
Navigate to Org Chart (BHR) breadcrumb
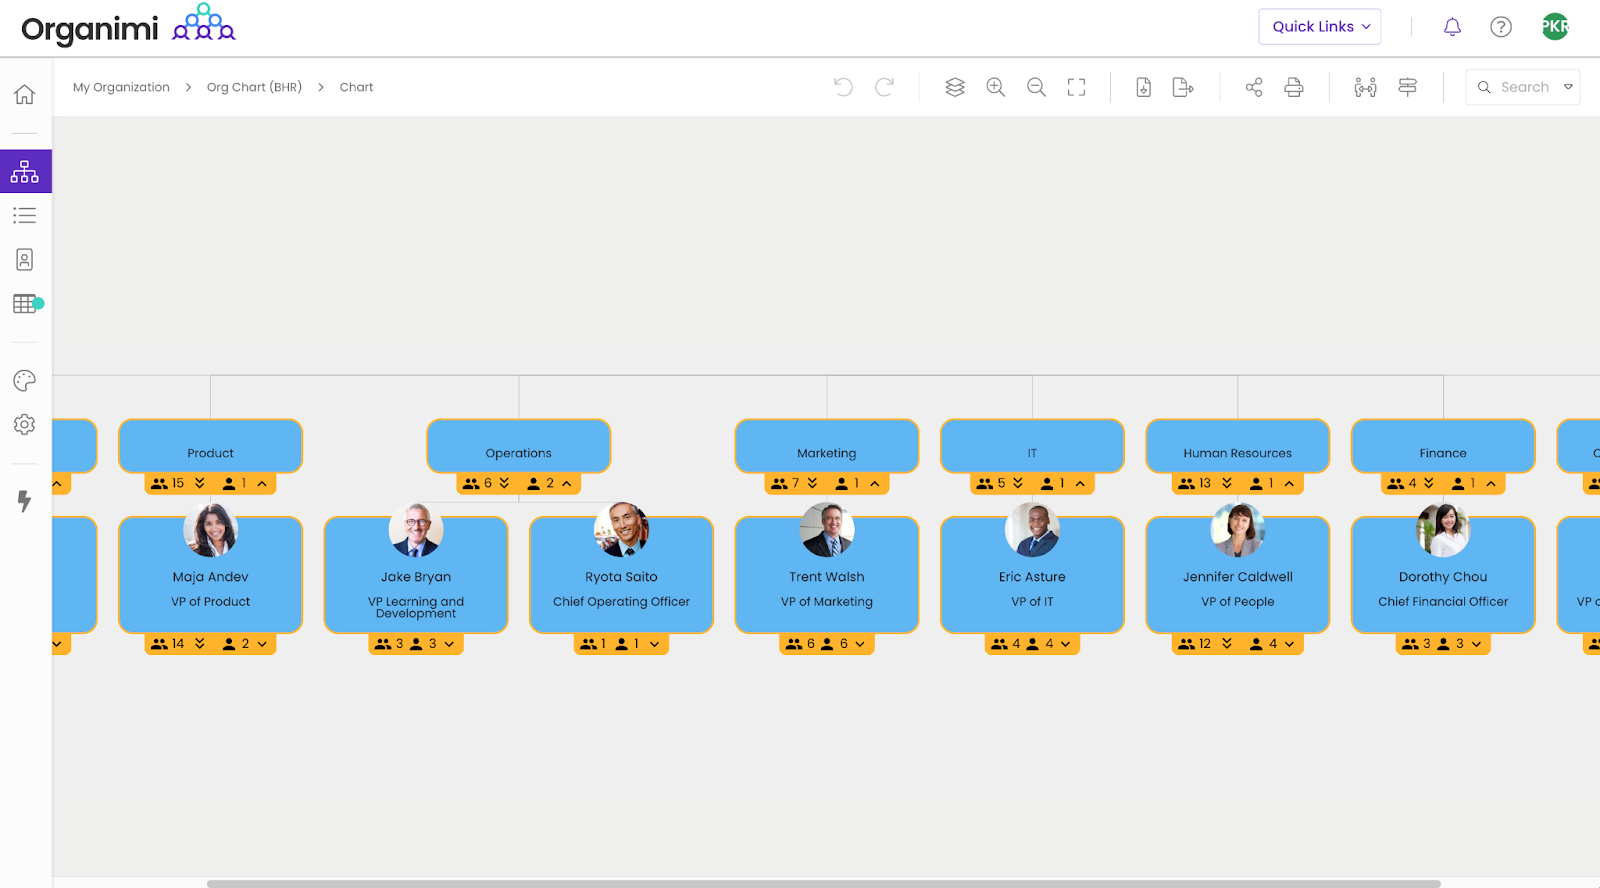pyautogui.click(x=254, y=87)
